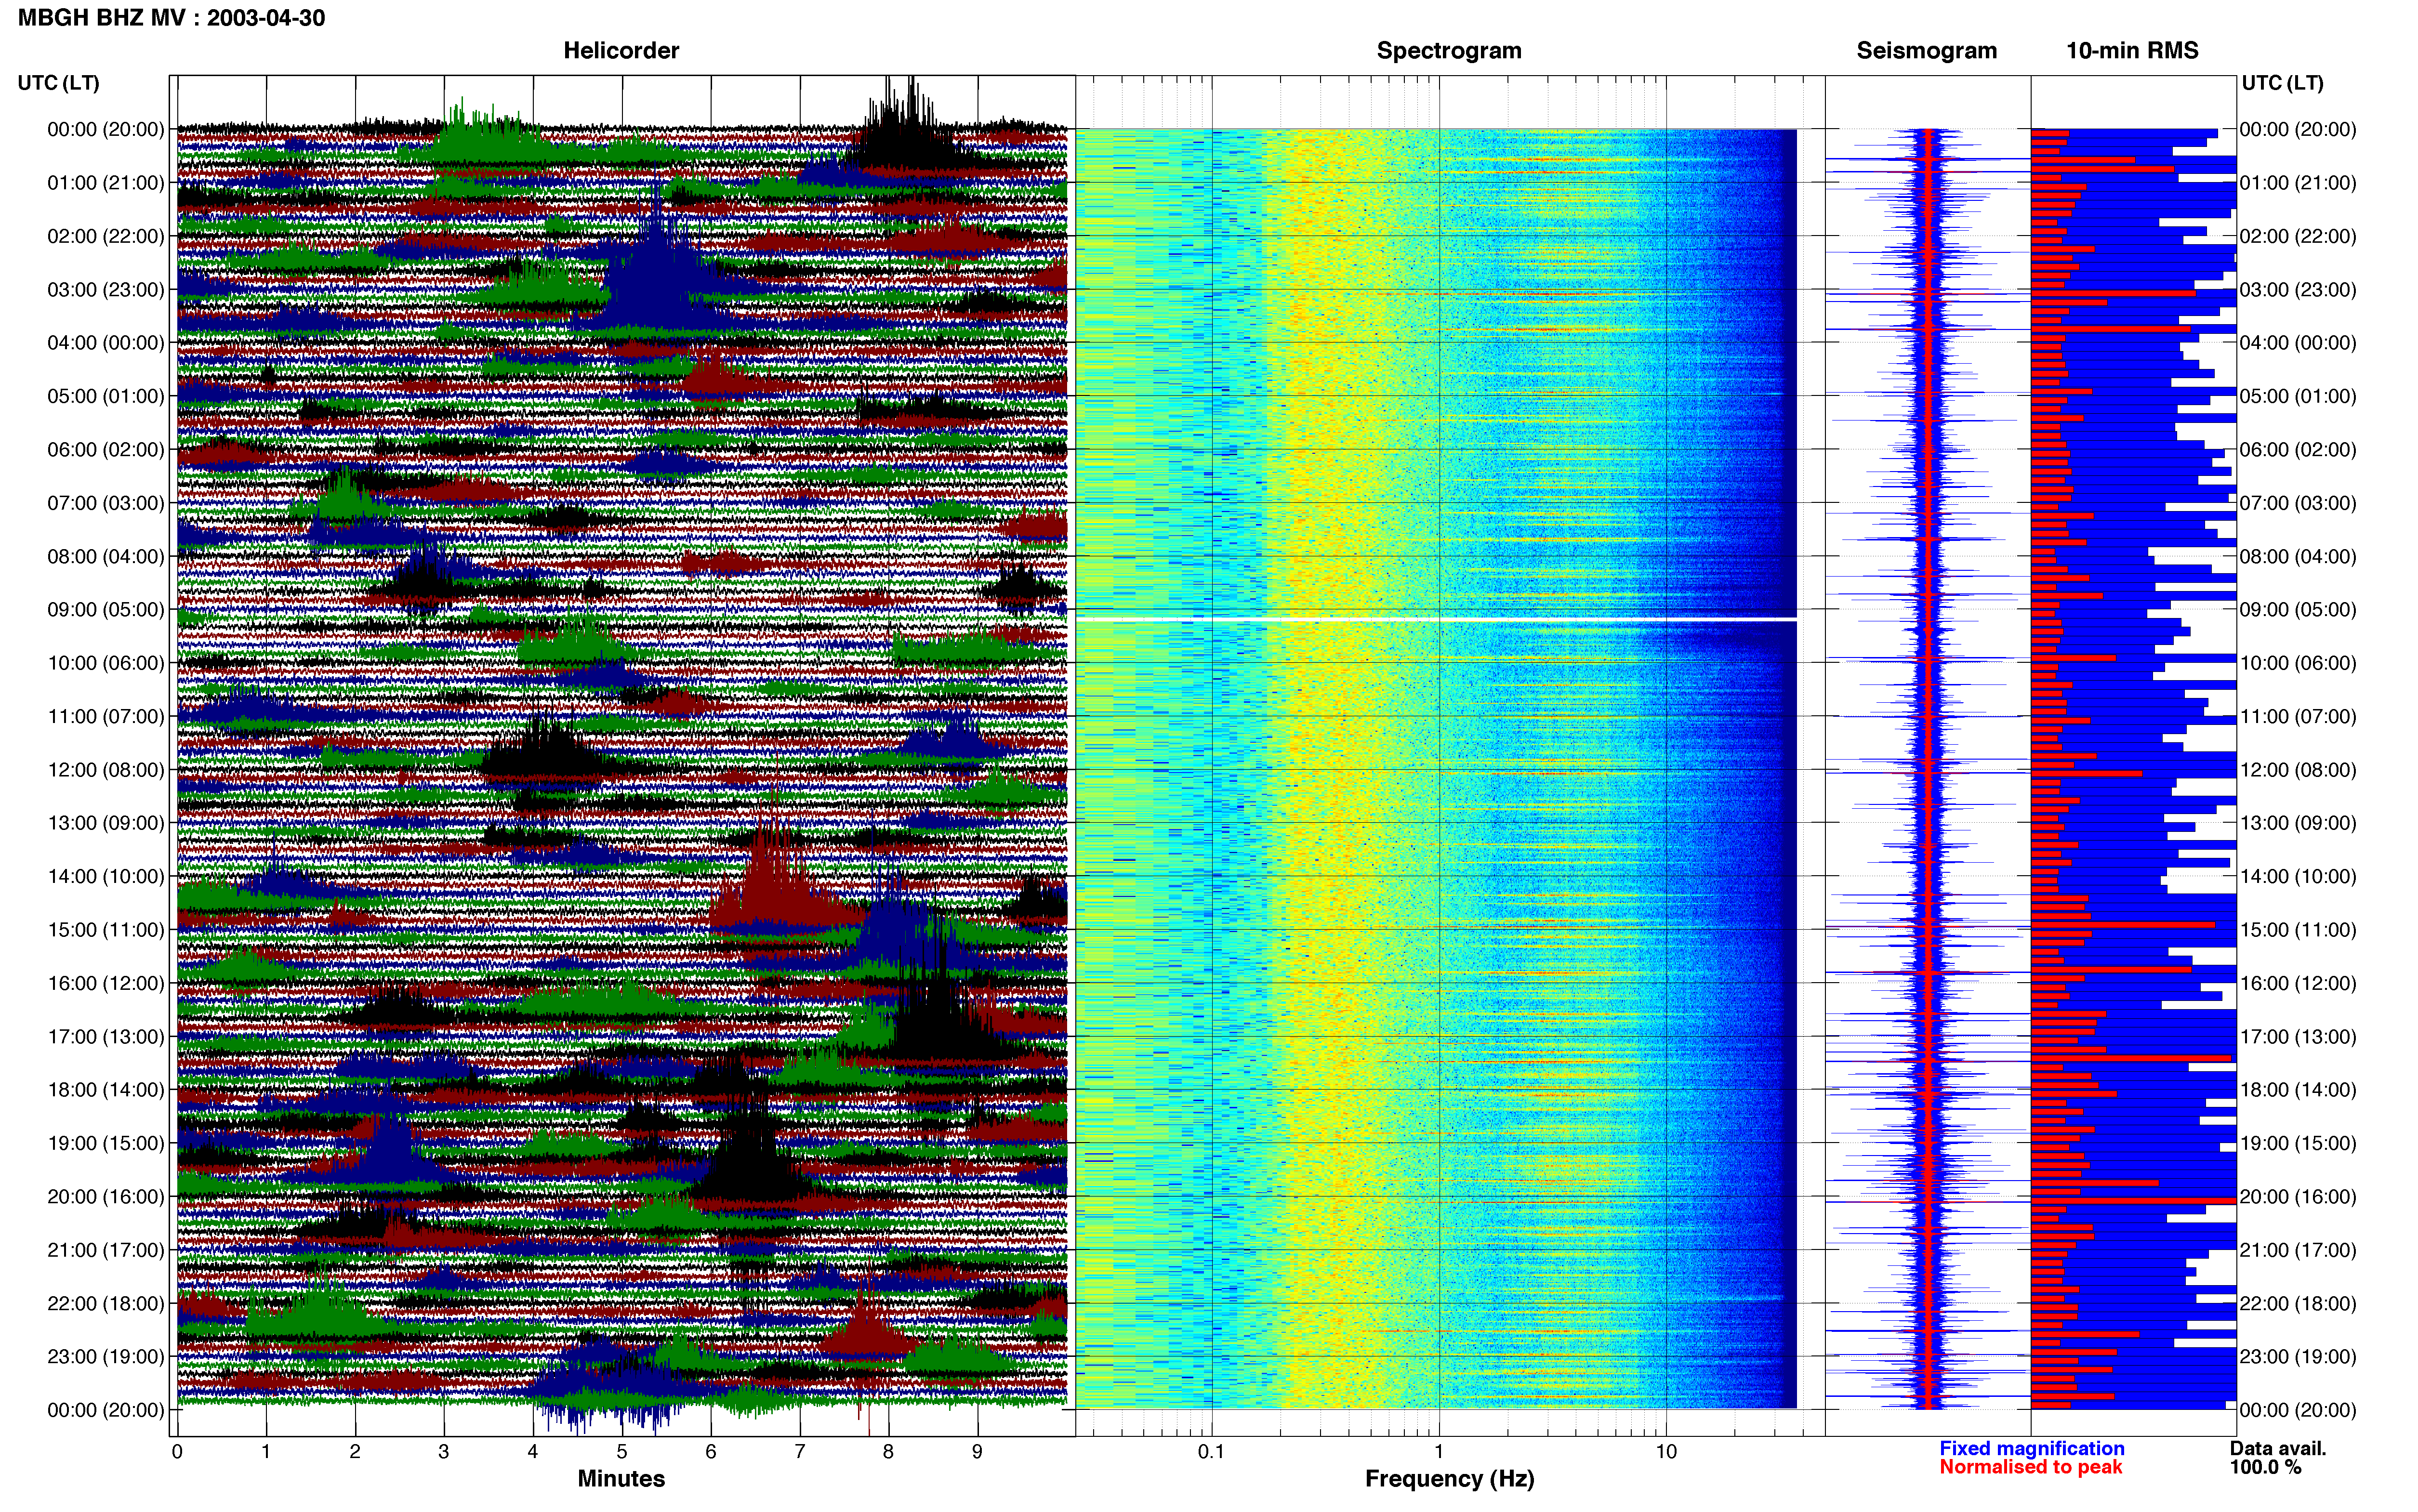Click left time label '02:00 (22:00)'
This screenshot has width=2418, height=1512.
tap(106, 236)
